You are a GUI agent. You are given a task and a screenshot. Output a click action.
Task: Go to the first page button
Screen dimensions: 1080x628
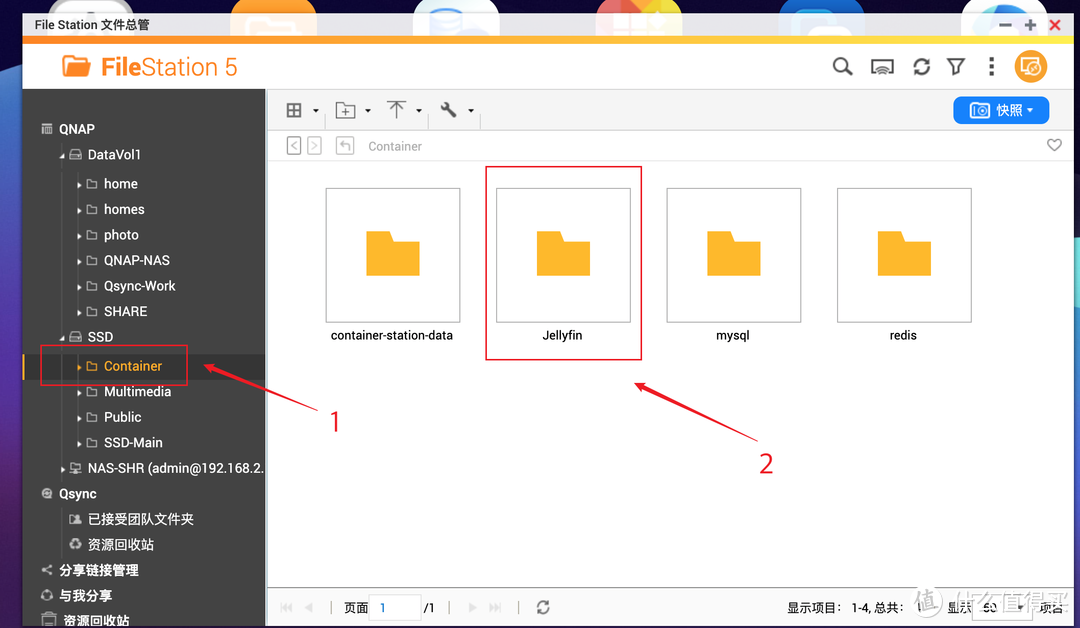tap(287, 607)
